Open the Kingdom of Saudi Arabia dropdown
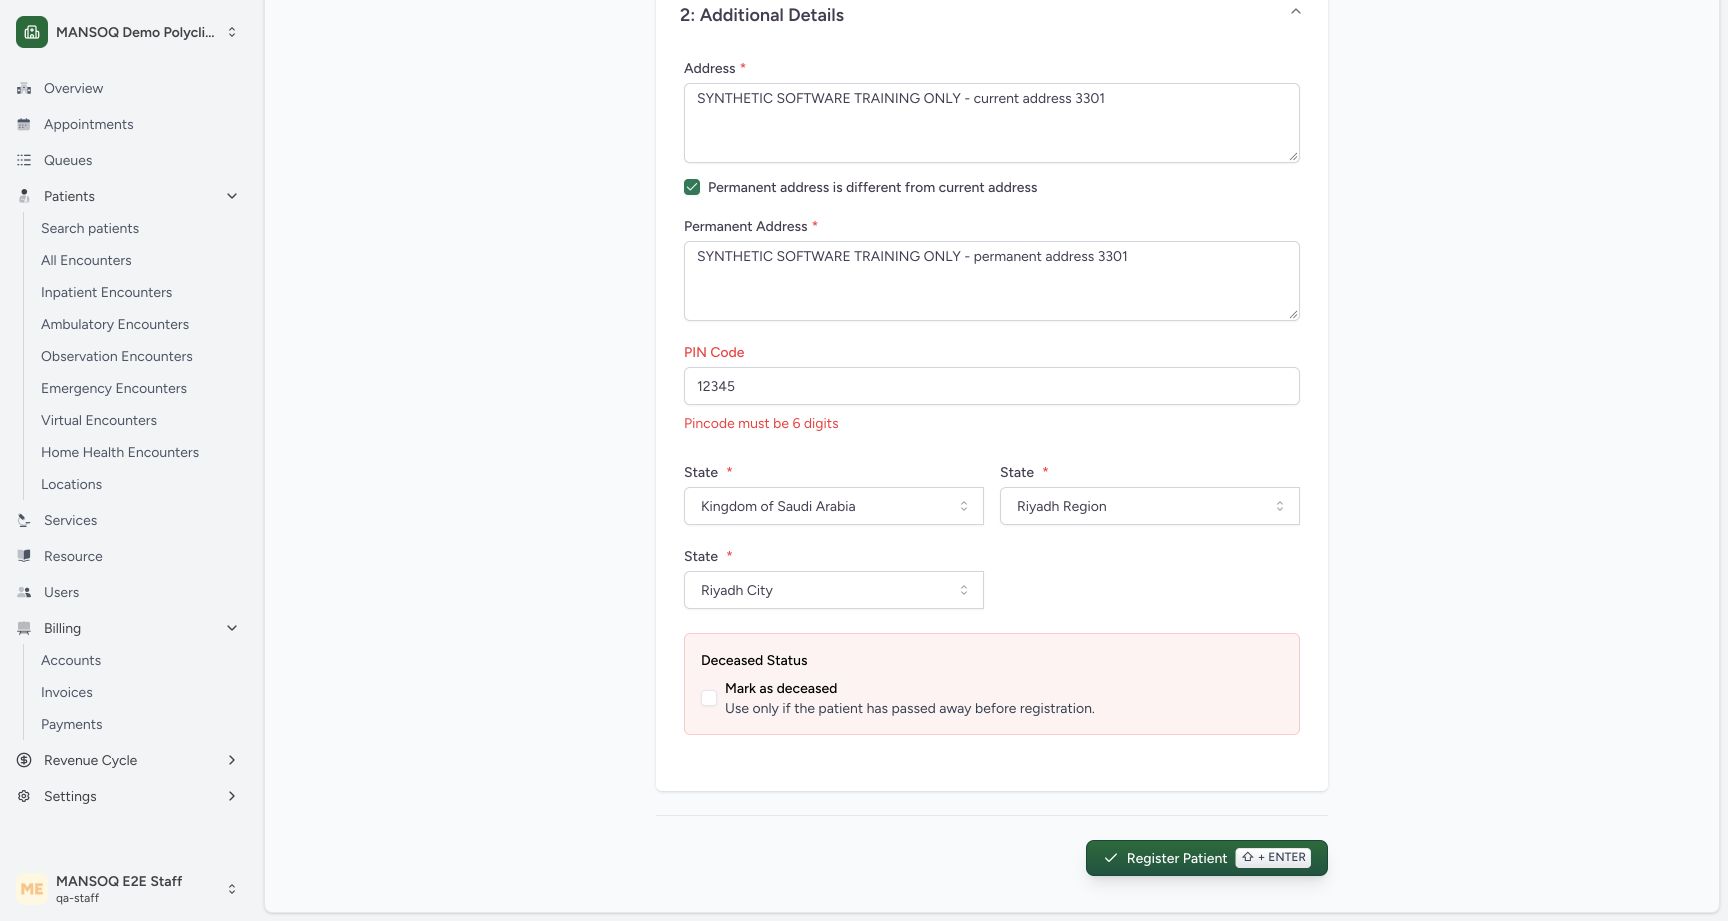The image size is (1728, 921). click(834, 506)
